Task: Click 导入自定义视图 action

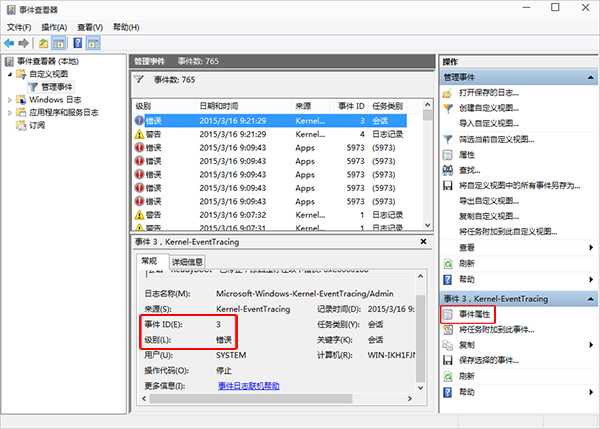Action: pyautogui.click(x=489, y=124)
